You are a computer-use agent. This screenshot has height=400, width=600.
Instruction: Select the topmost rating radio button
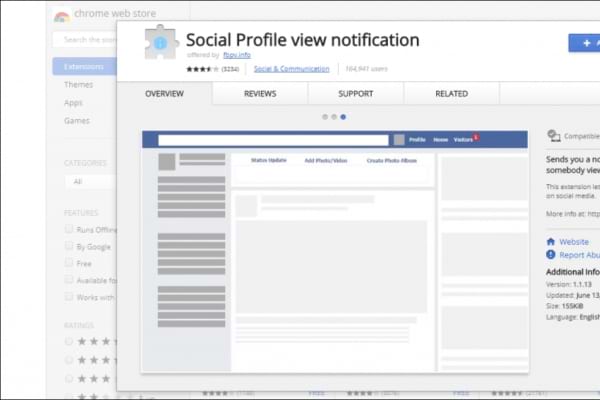(69, 341)
